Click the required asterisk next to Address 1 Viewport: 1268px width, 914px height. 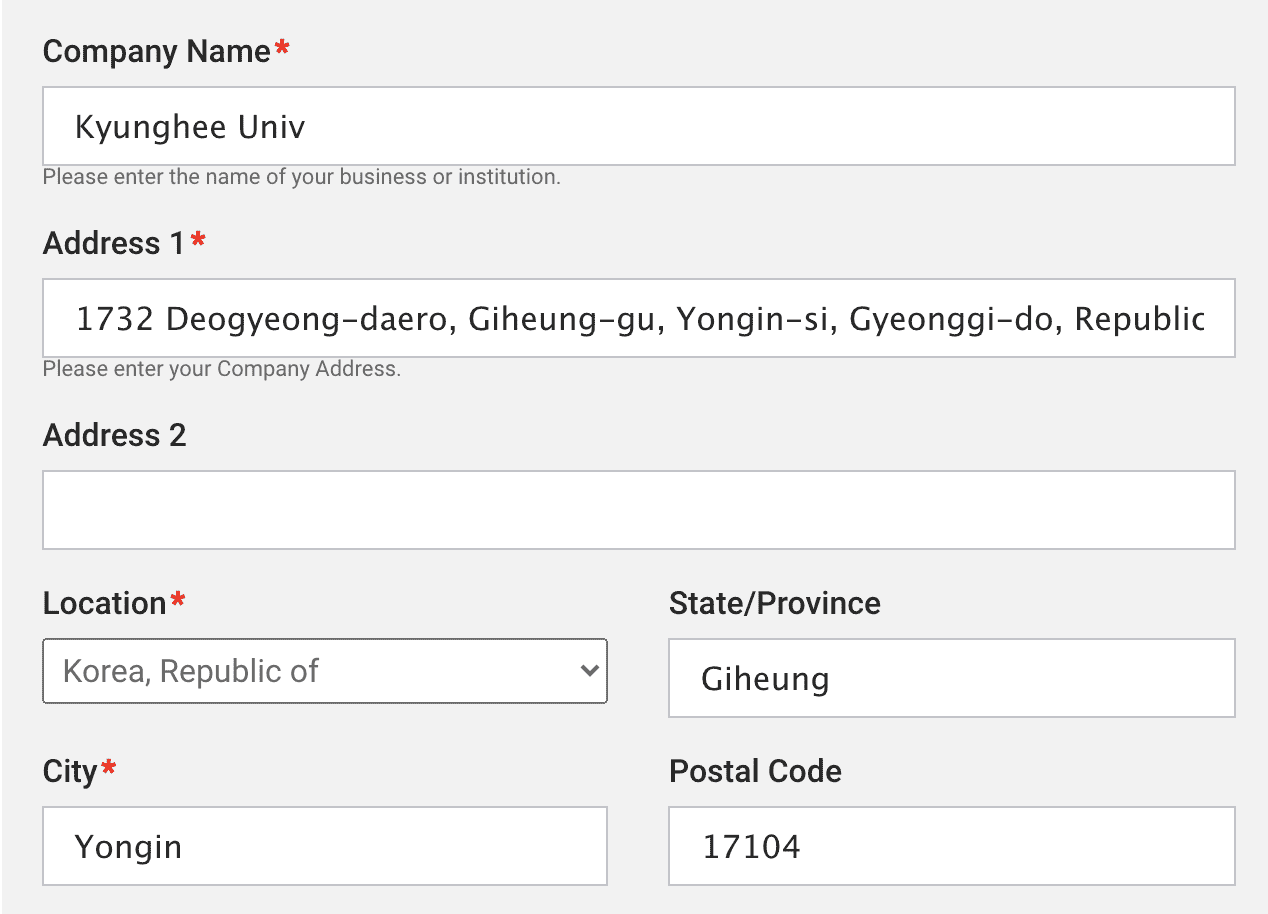click(198, 242)
